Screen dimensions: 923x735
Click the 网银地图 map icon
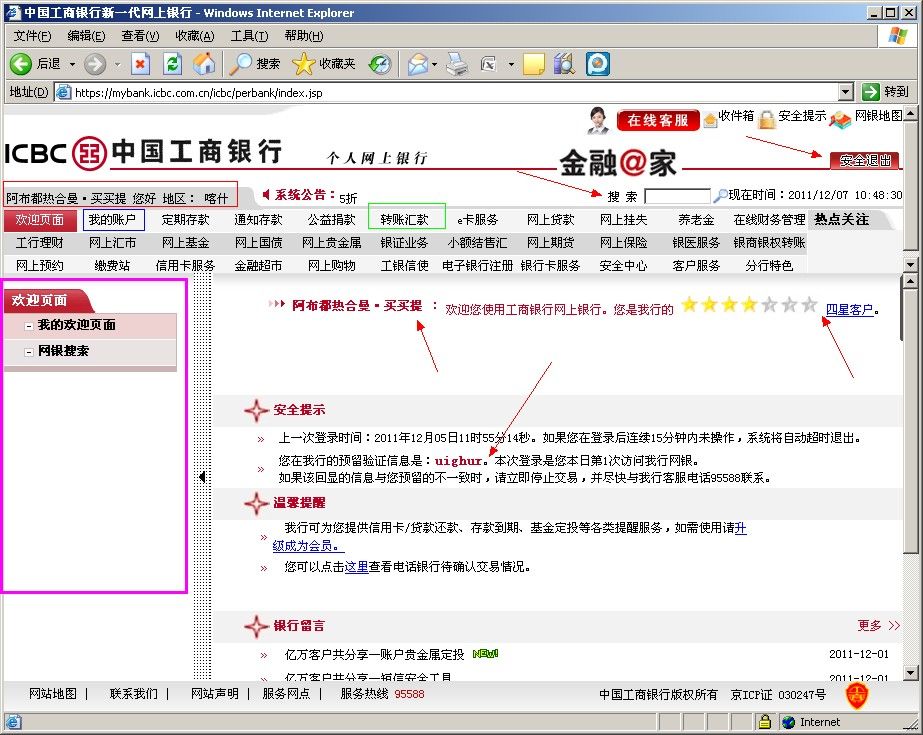(x=841, y=119)
